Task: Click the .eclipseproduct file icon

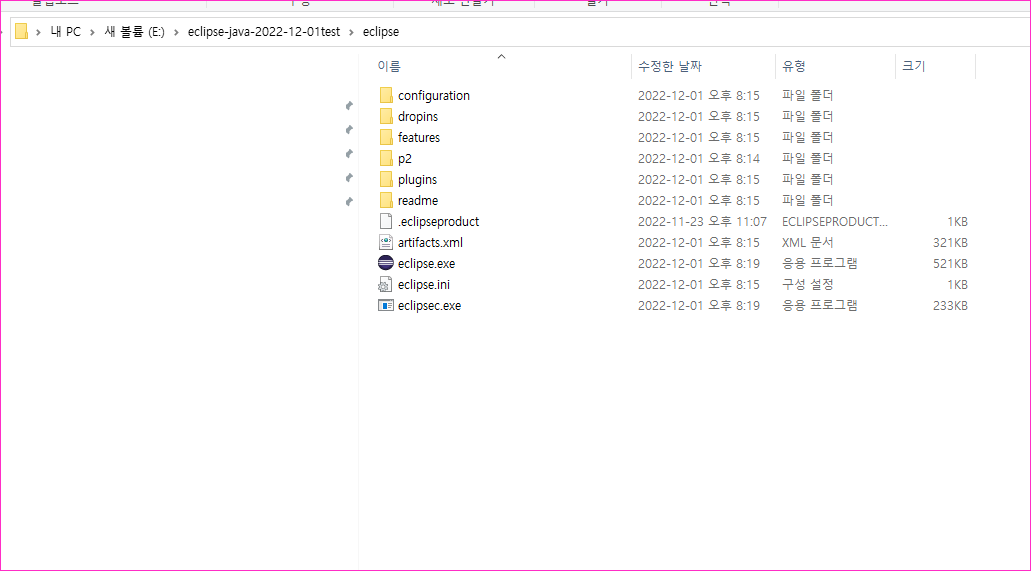Action: tap(386, 222)
